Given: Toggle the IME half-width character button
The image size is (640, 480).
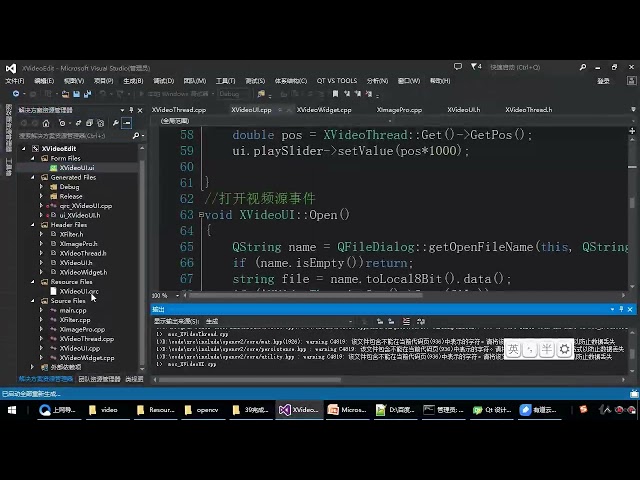Looking at the screenshot, I should point(547,349).
